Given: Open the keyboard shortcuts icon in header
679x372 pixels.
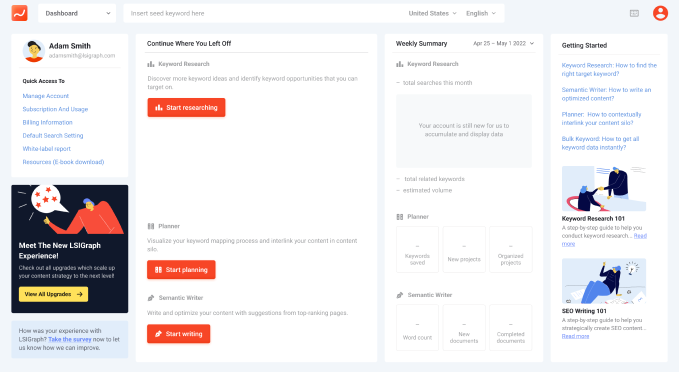Looking at the screenshot, I should (634, 13).
